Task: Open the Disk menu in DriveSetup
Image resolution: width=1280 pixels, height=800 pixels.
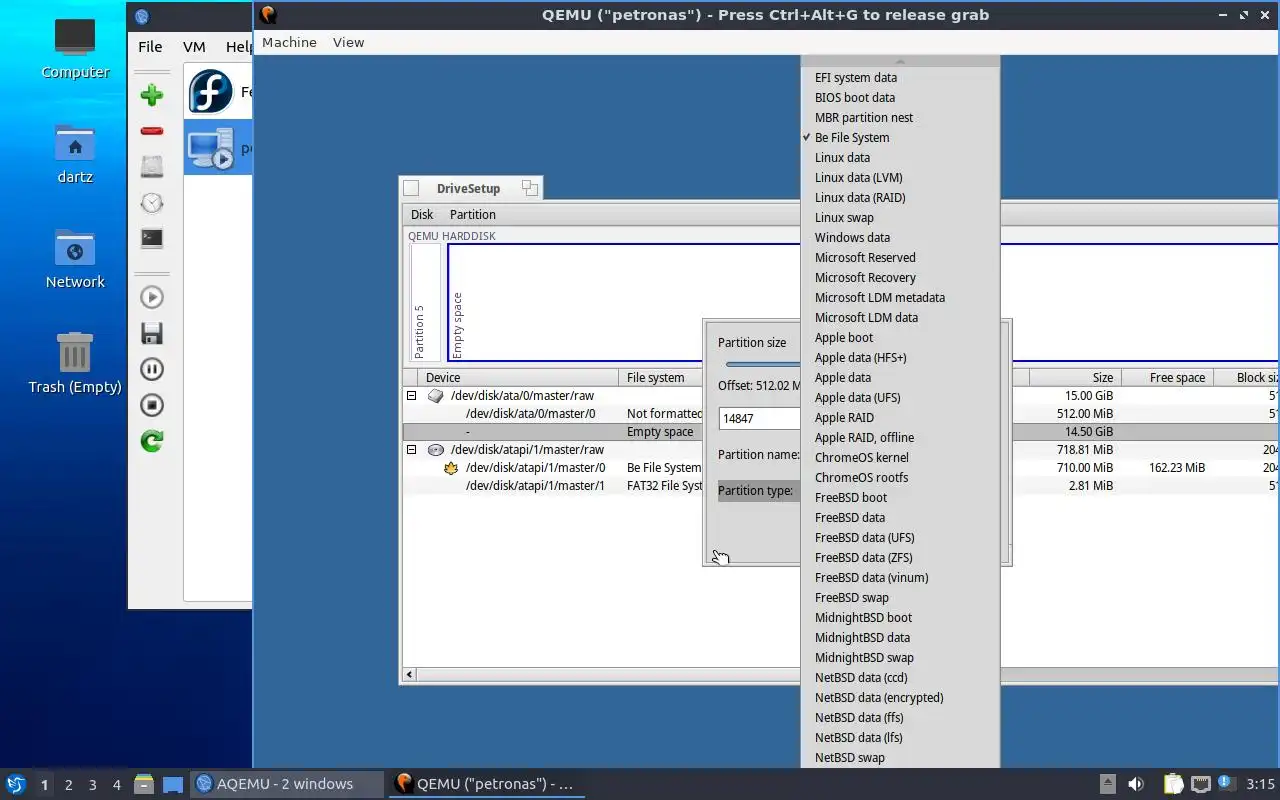Action: pyautogui.click(x=422, y=214)
